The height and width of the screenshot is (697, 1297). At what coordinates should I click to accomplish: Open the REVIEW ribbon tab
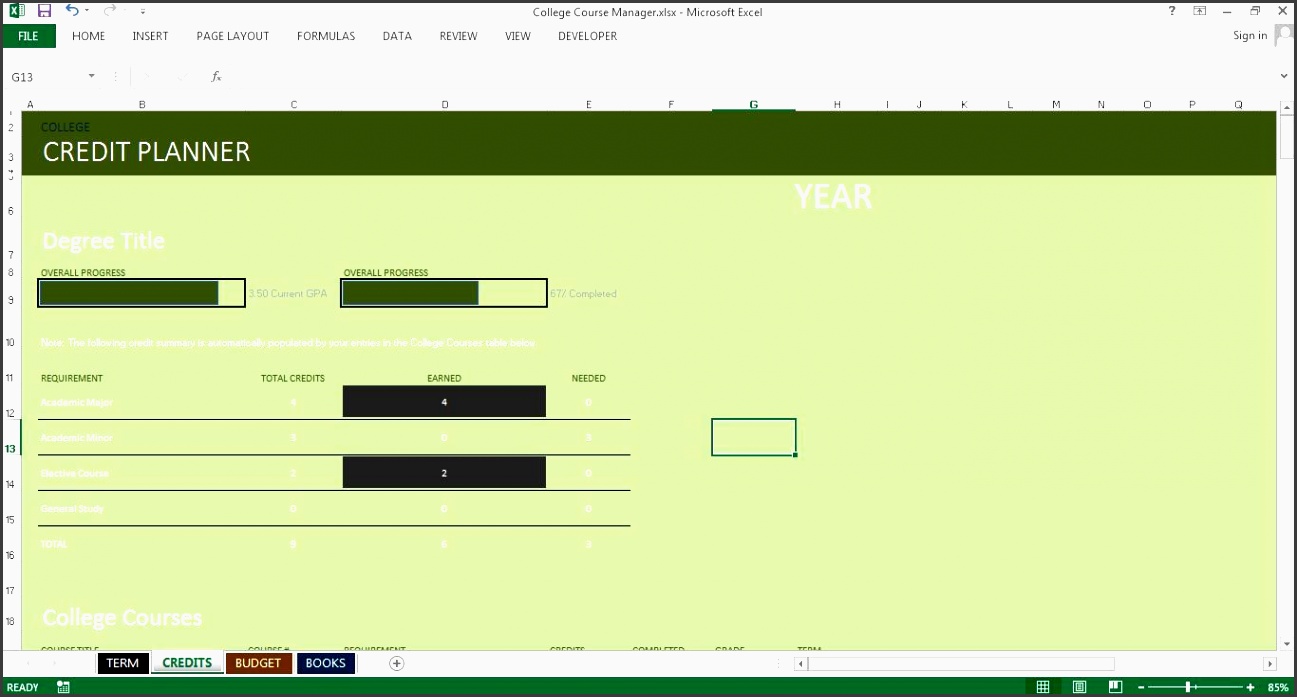coord(458,36)
